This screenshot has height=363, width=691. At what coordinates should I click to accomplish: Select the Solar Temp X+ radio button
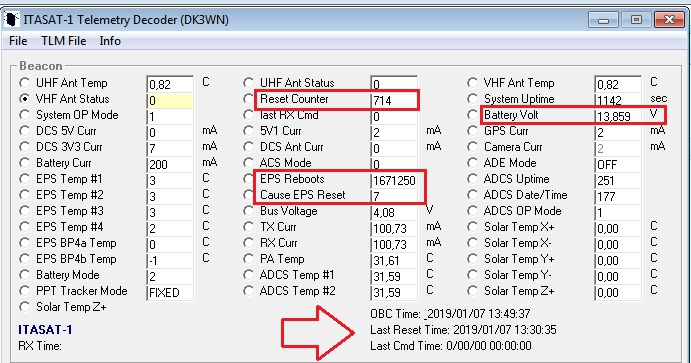472,227
